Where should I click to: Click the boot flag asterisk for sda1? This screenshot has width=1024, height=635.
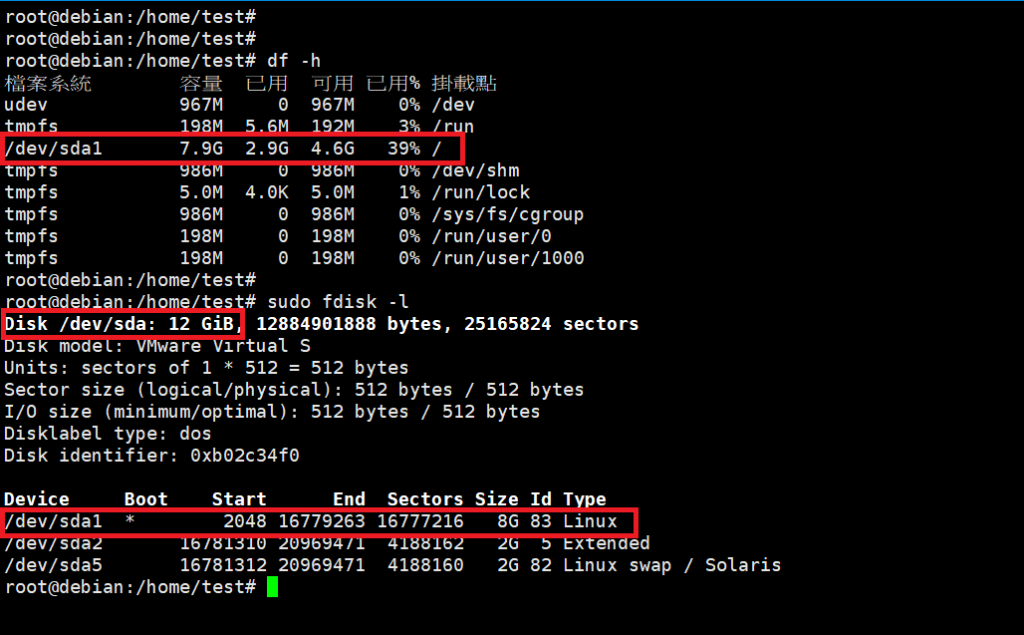pos(130,520)
